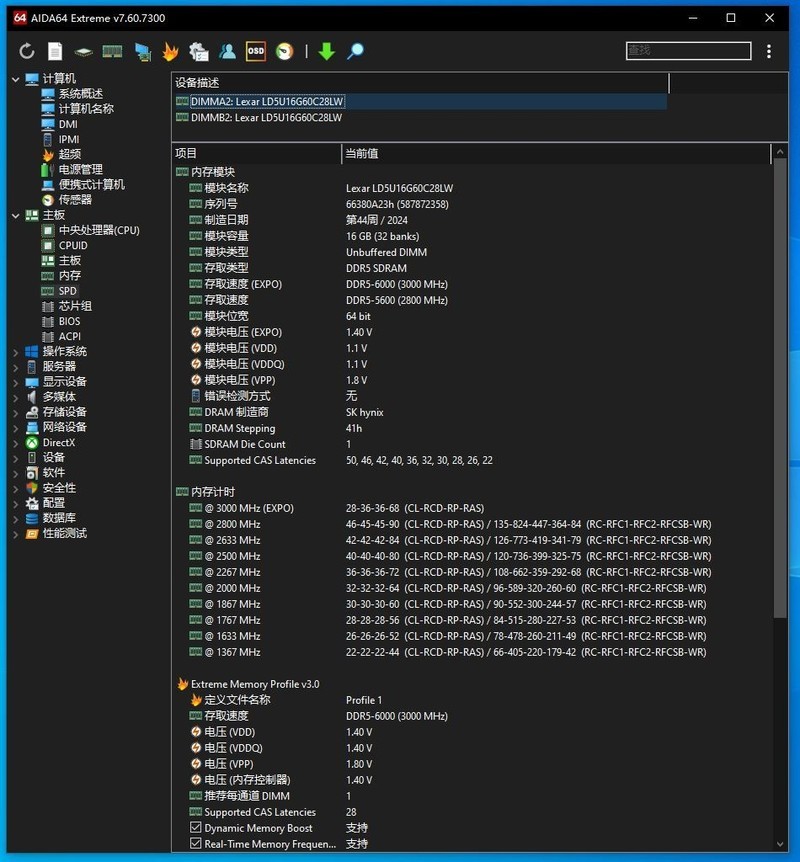The width and height of the screenshot is (800, 862).
Task: Click the 查找 search input field
Action: pyautogui.click(x=687, y=51)
